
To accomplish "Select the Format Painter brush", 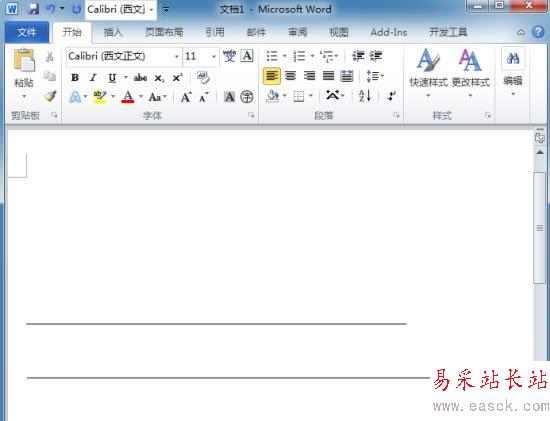I will 50,95.
